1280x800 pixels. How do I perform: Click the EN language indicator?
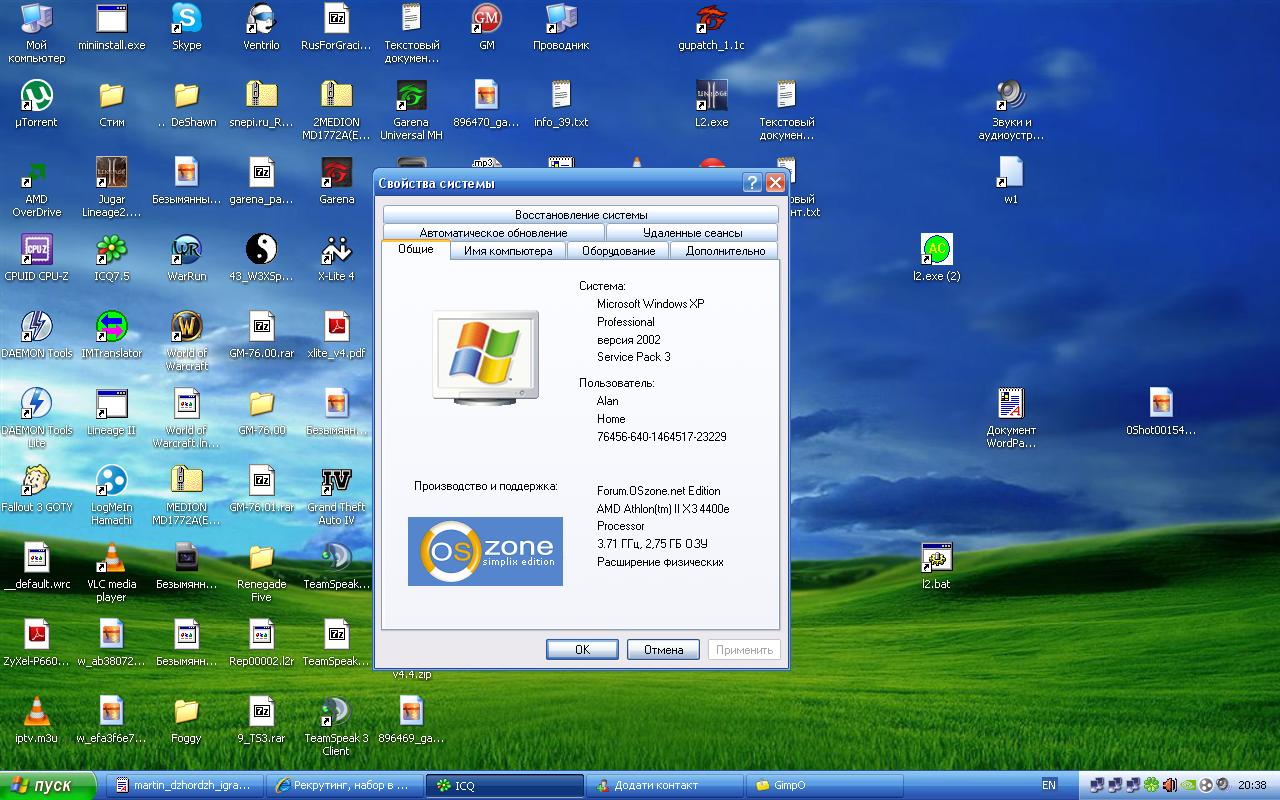point(1048,785)
